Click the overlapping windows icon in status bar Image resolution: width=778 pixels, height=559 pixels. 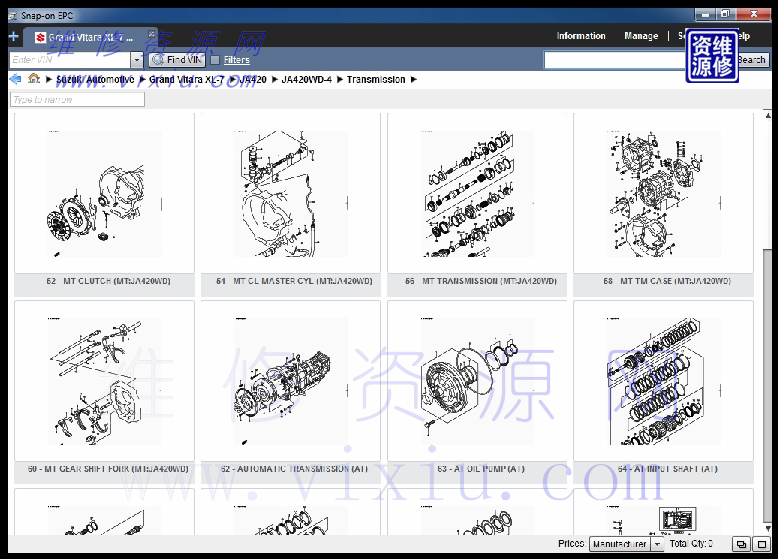(x=741, y=544)
